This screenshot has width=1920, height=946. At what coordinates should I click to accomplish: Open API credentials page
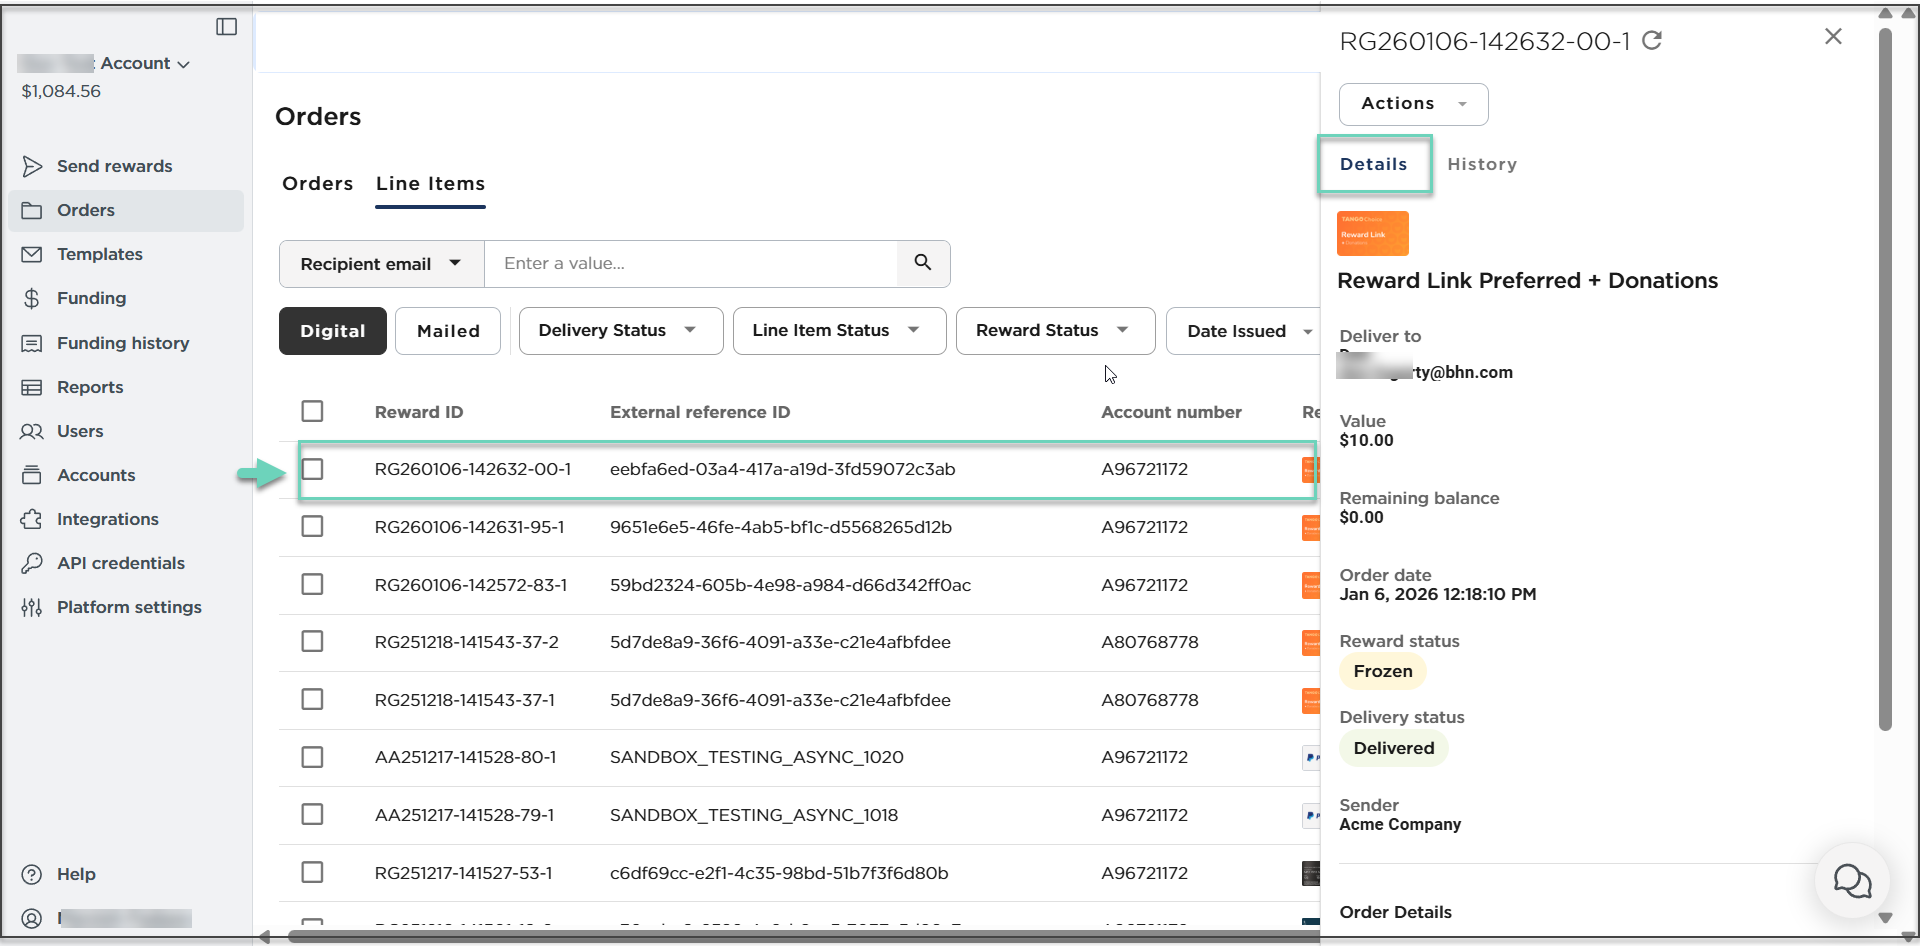click(120, 563)
